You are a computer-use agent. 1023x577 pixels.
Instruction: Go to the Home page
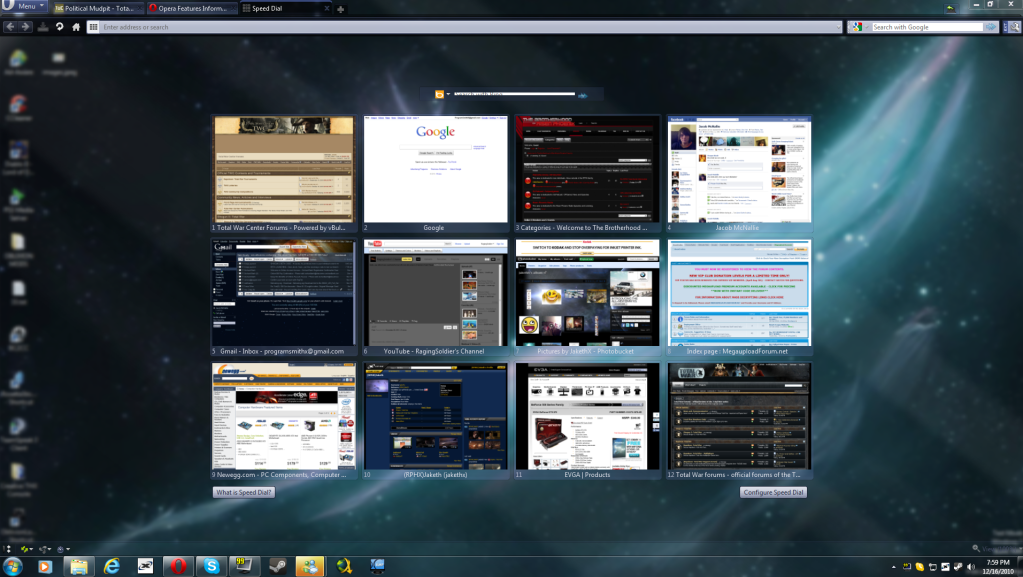(76, 27)
